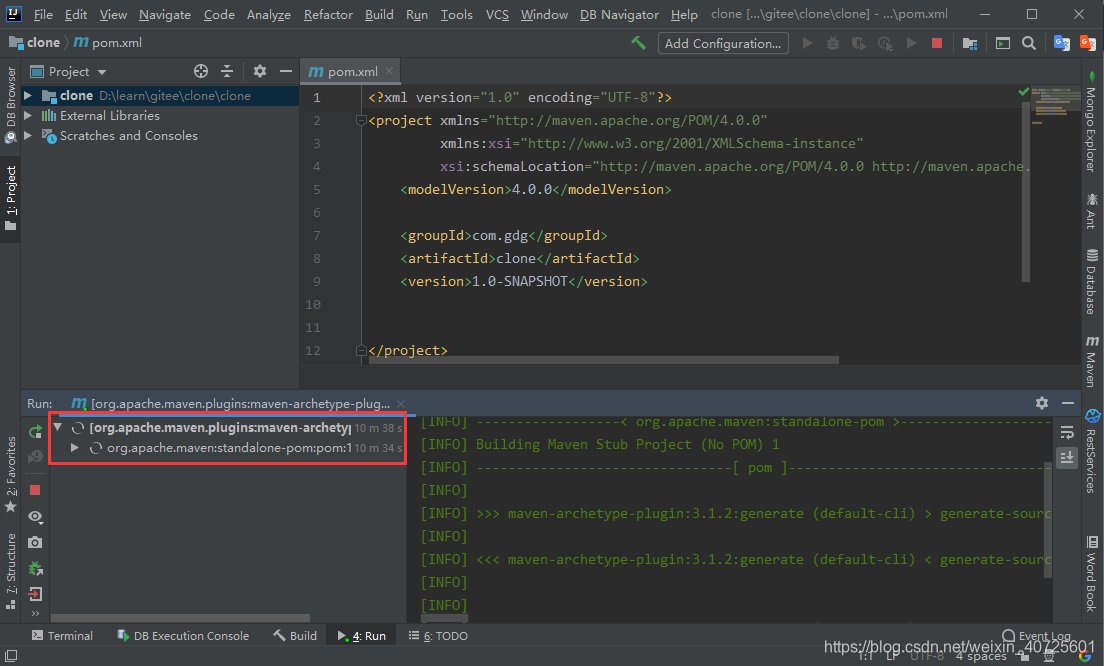Open DB Browser side panel
The width and height of the screenshot is (1104, 666).
pyautogui.click(x=11, y=105)
